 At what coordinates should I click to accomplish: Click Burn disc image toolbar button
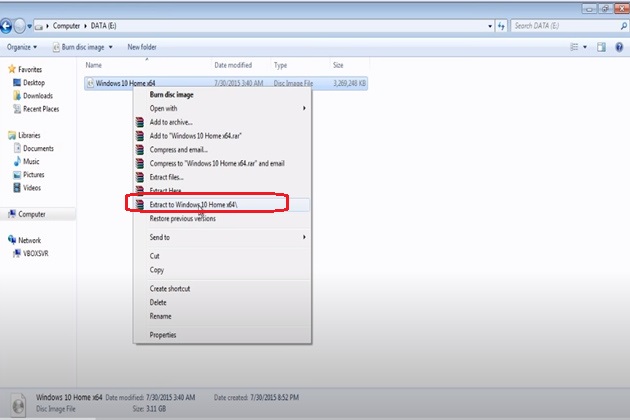[79, 47]
